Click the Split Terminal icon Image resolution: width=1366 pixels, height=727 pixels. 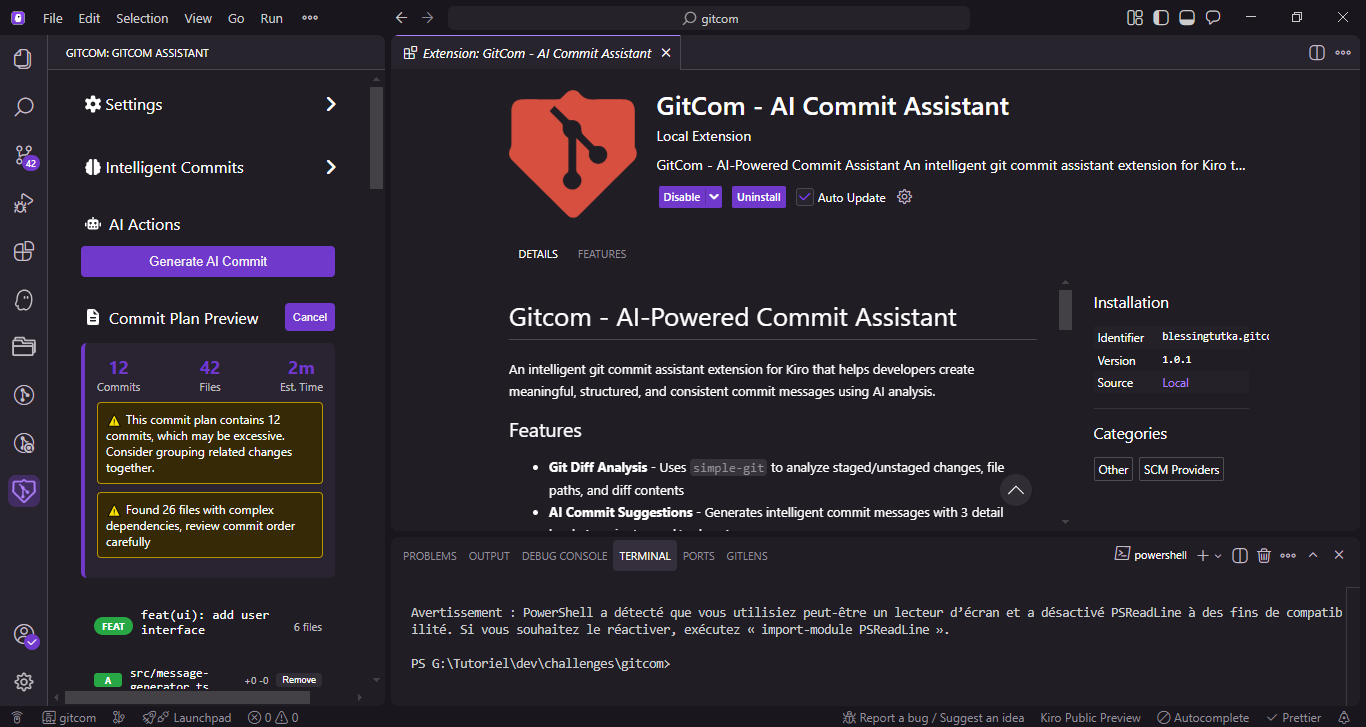pyautogui.click(x=1239, y=555)
